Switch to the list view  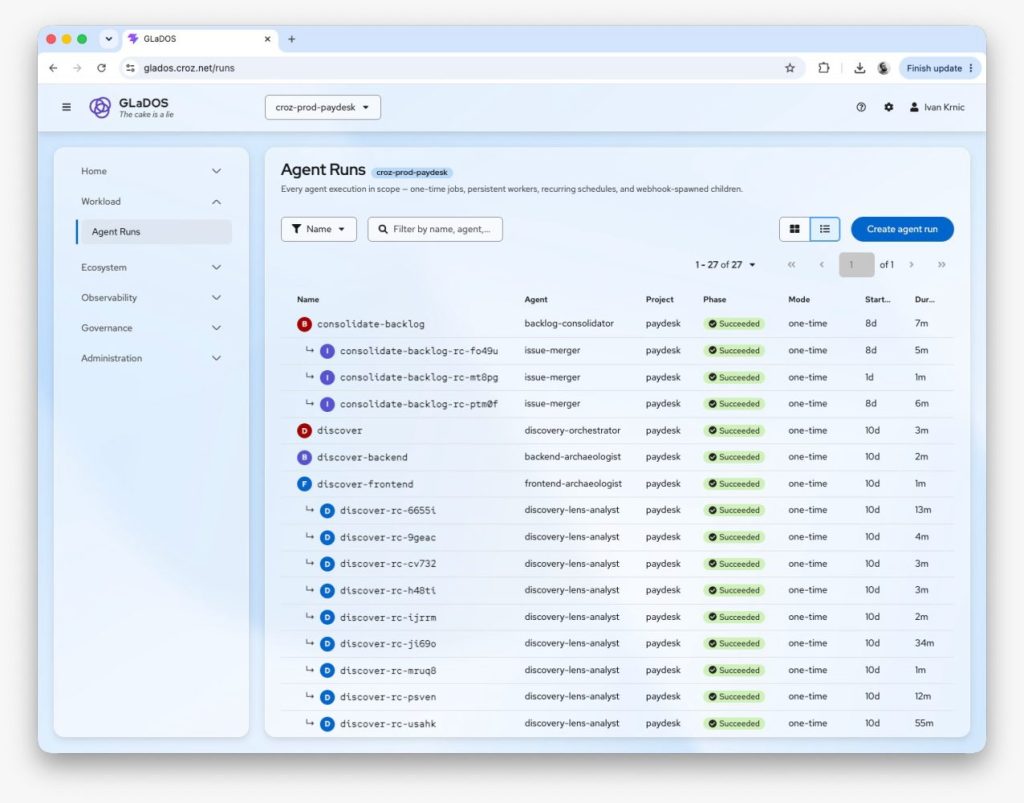tap(825, 229)
